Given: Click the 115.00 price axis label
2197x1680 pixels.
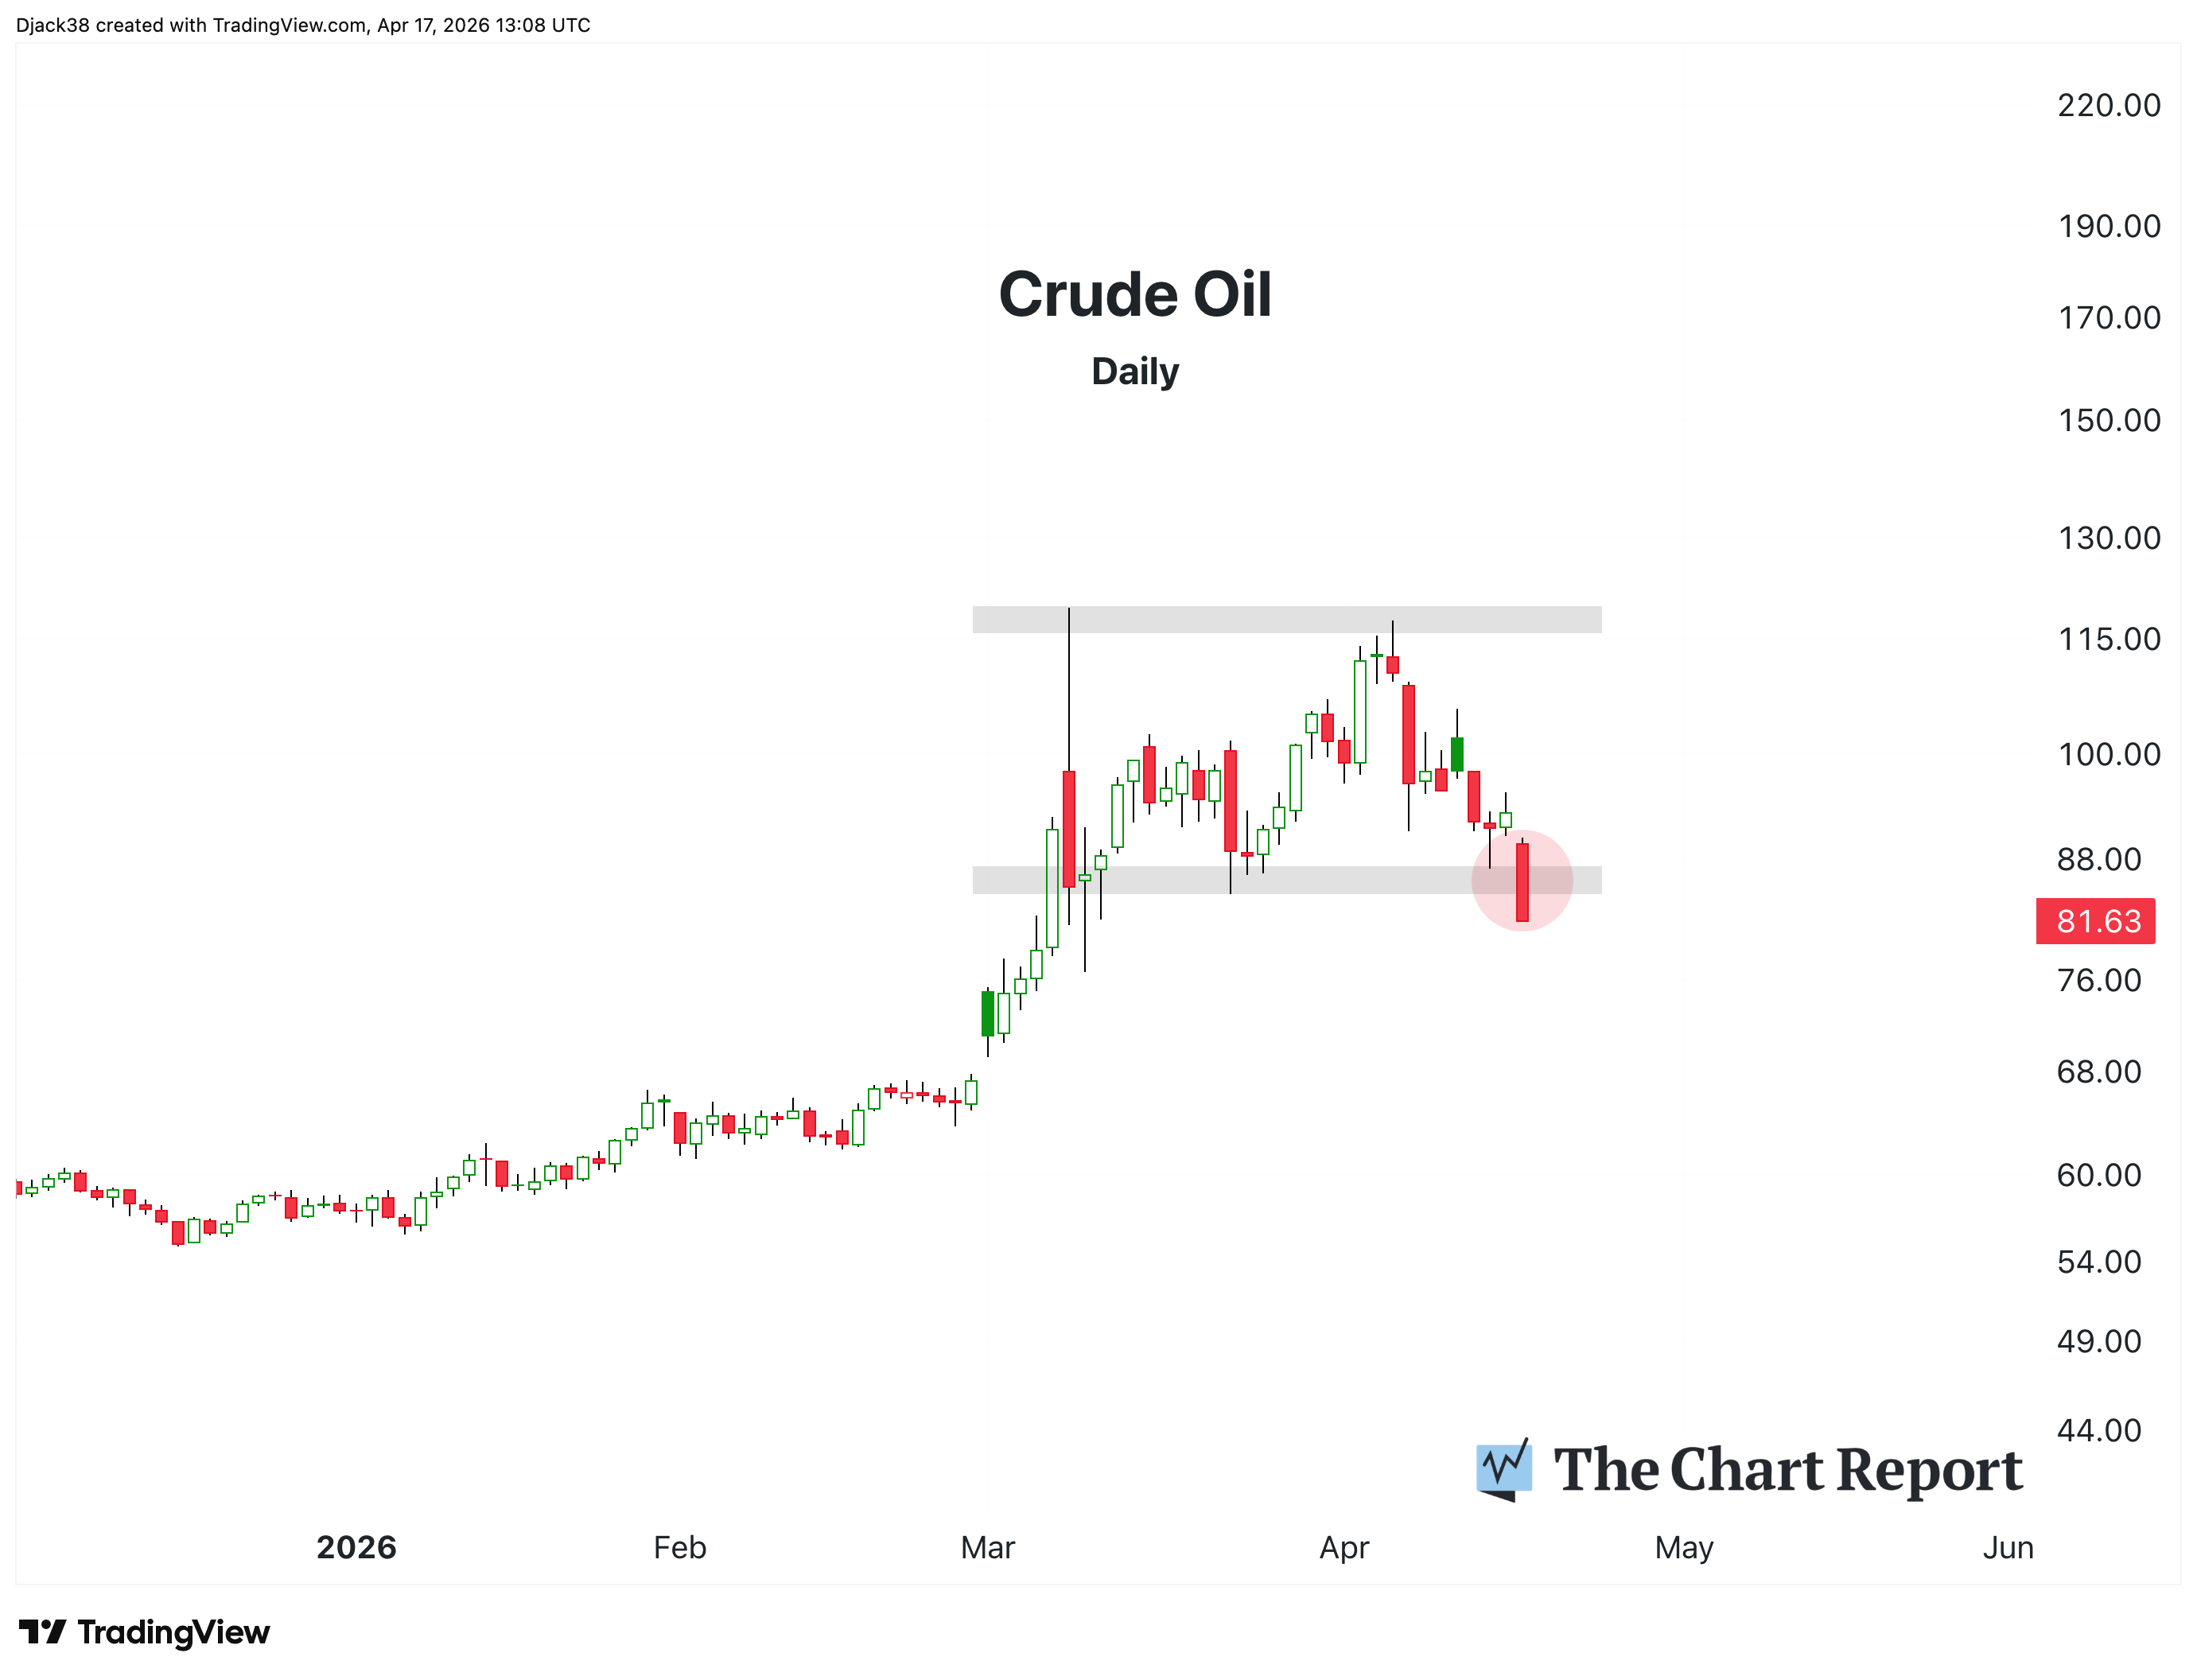Looking at the screenshot, I should [2109, 639].
